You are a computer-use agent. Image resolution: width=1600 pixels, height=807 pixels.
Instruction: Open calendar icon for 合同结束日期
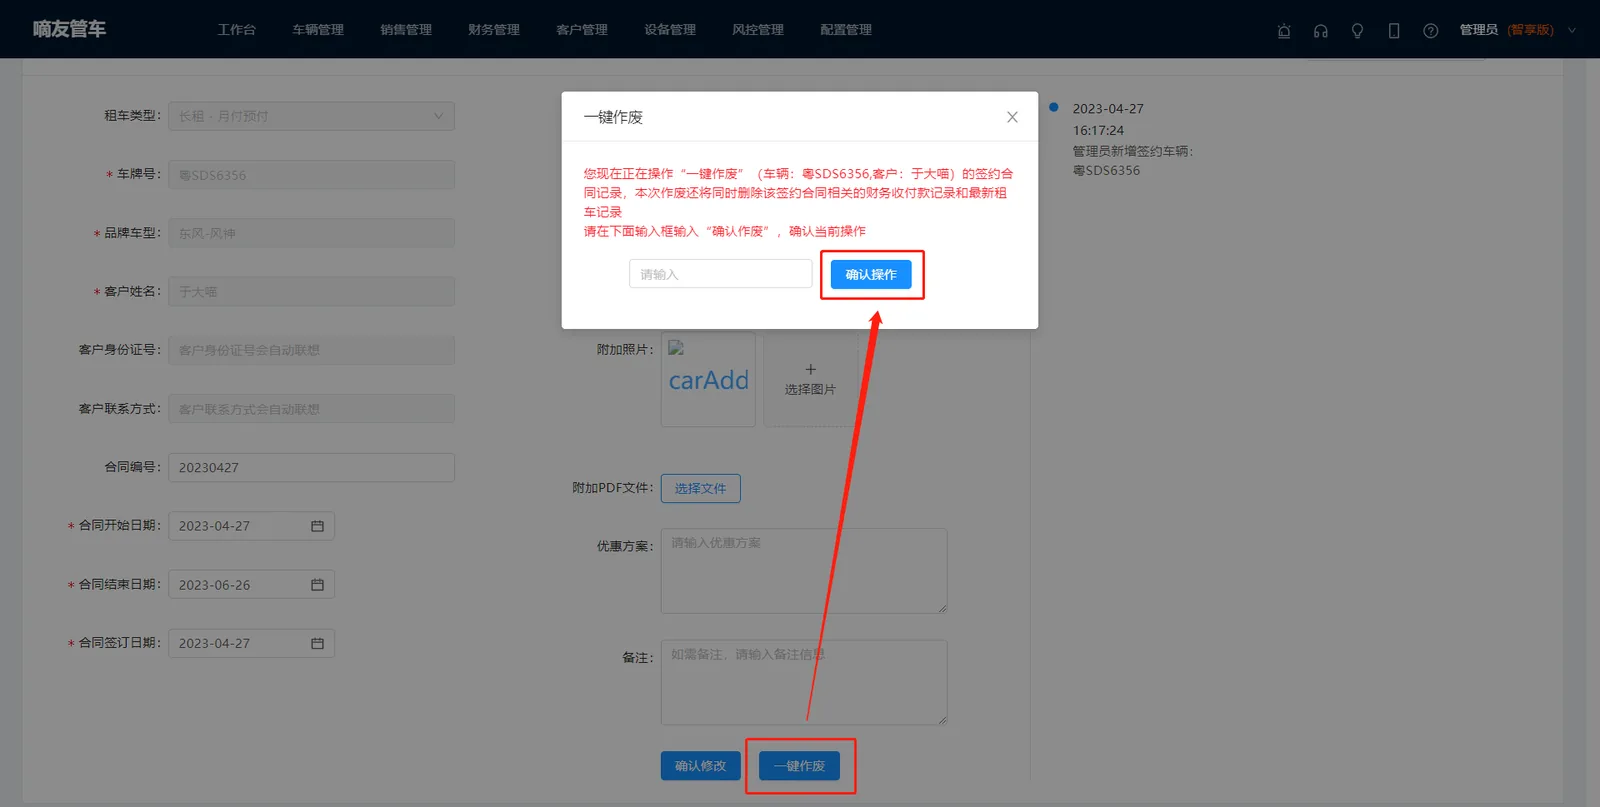coord(317,585)
